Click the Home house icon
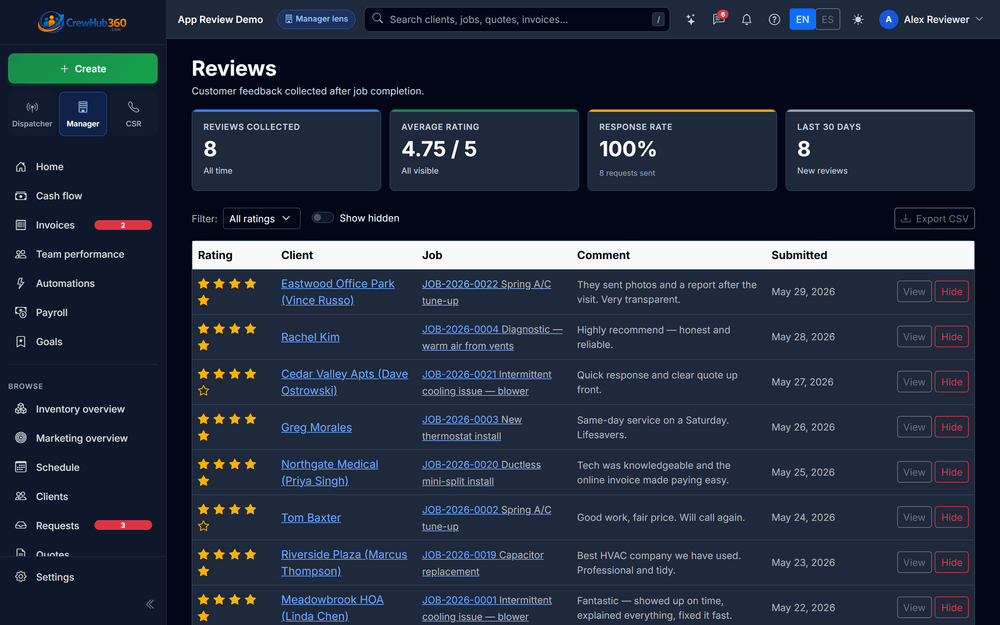Screen dimensions: 1000x625 click(21, 166)
